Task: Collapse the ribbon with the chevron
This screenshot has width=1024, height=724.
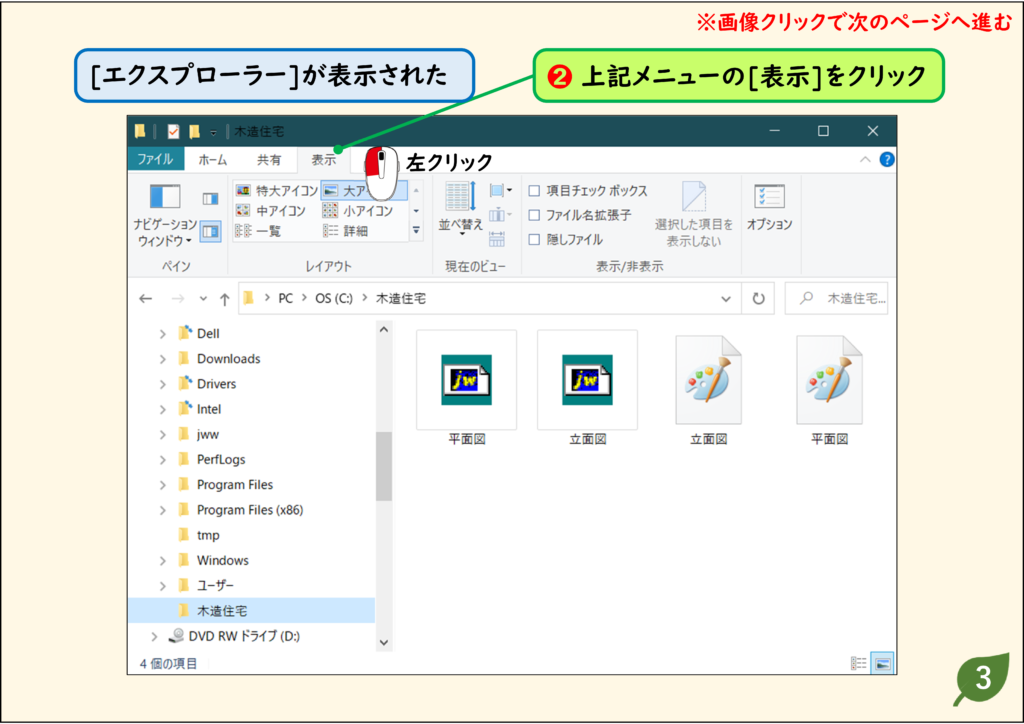Action: 865,160
